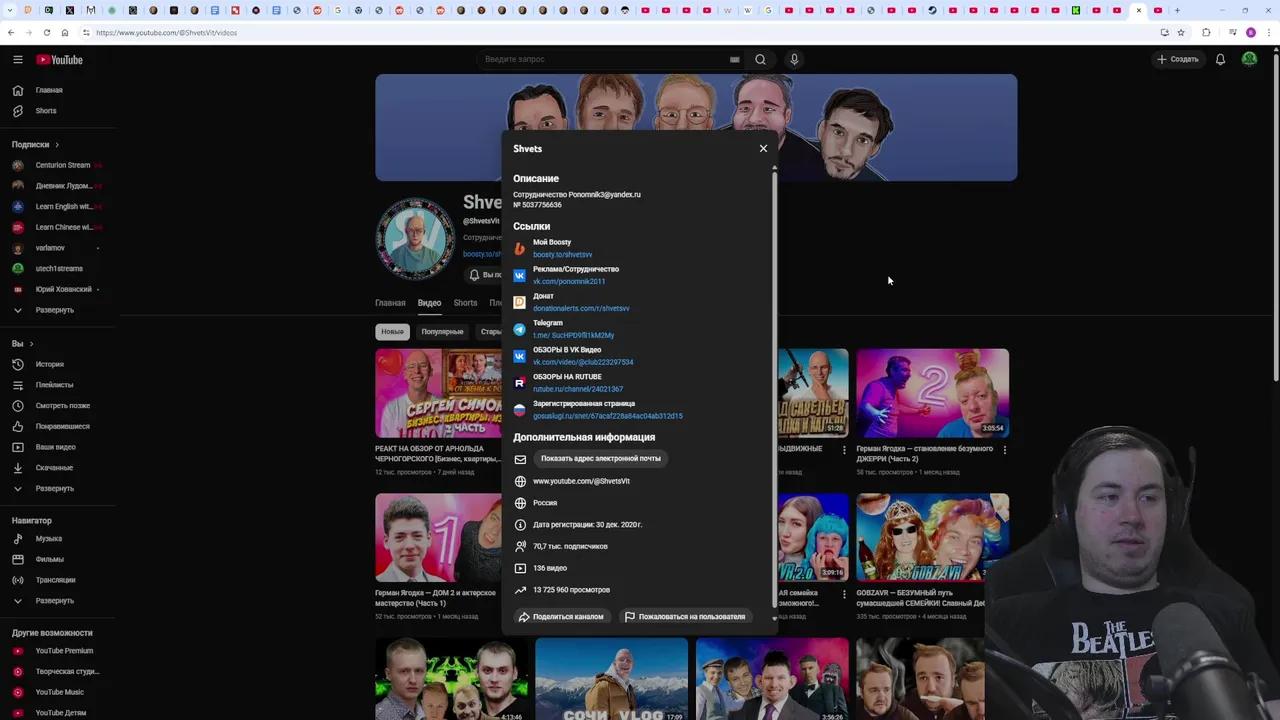Switch to the Shorts channel tab
1280x720 pixels.
tap(465, 303)
